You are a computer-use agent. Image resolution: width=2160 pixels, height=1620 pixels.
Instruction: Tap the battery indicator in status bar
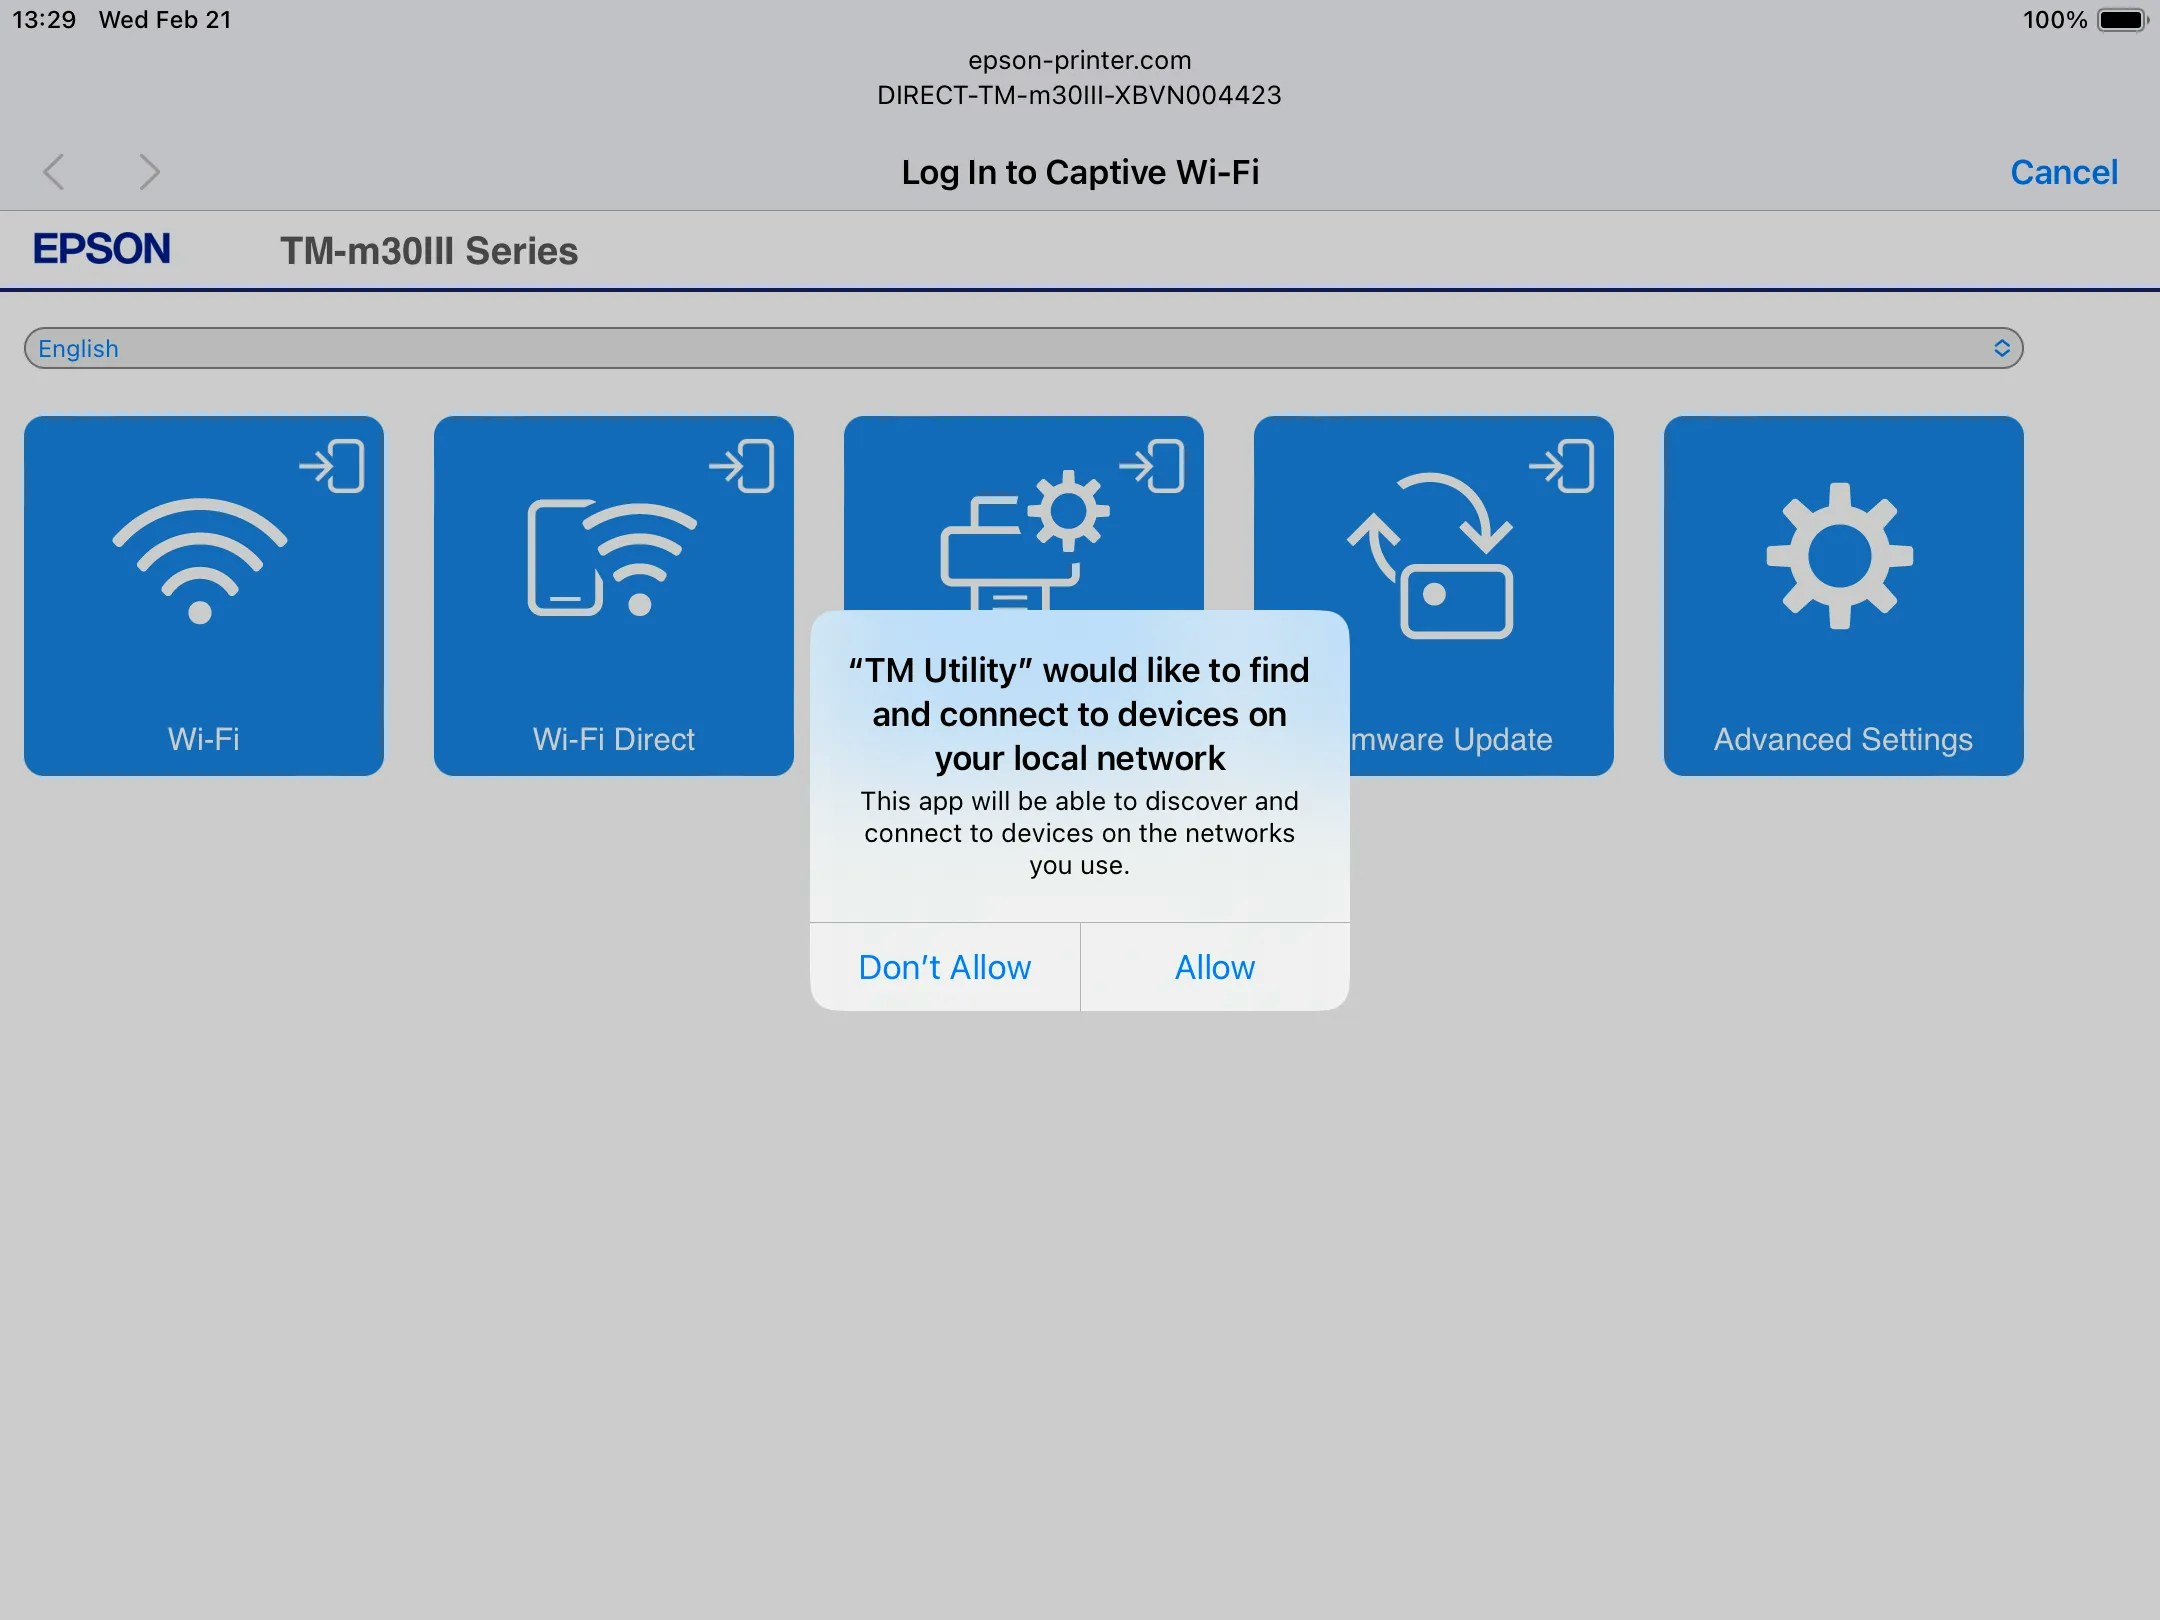(x=2121, y=20)
